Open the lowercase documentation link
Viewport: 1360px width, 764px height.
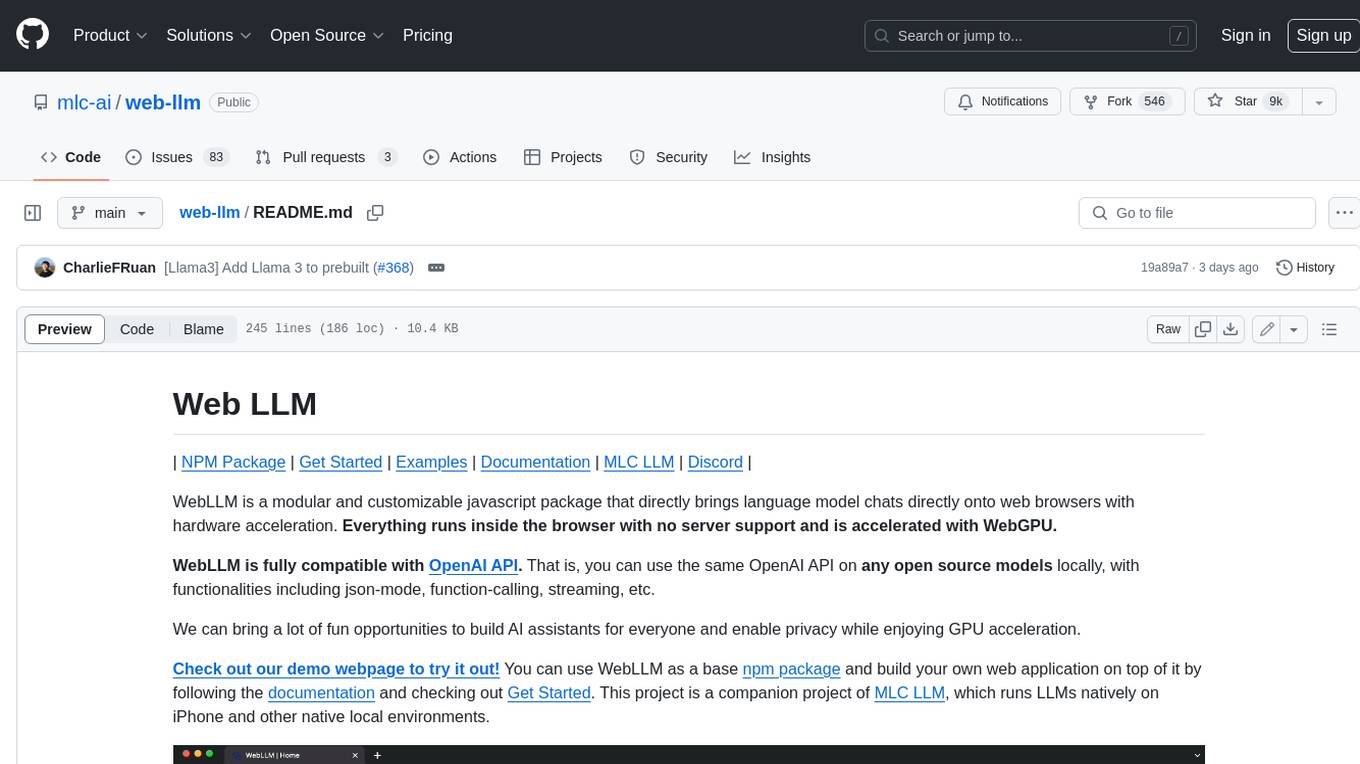[321, 693]
